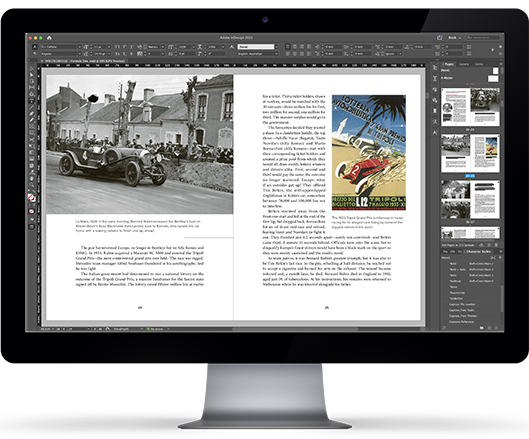Select the Pen tool in the toolbox
The height and width of the screenshot is (439, 529).
pos(32,113)
